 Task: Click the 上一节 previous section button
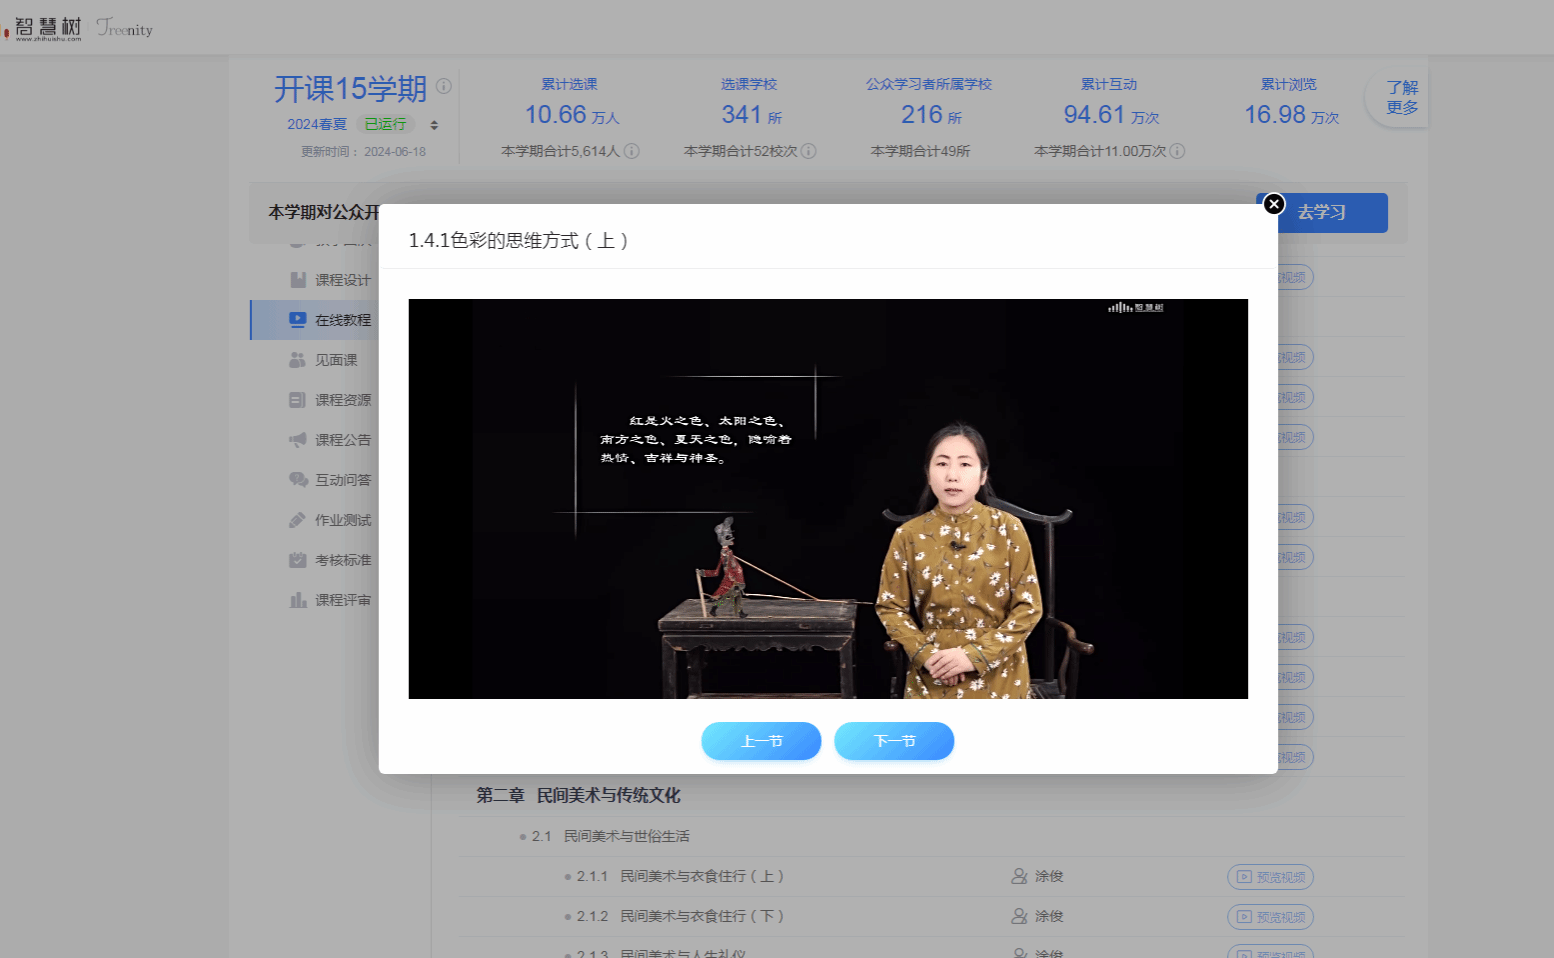761,741
